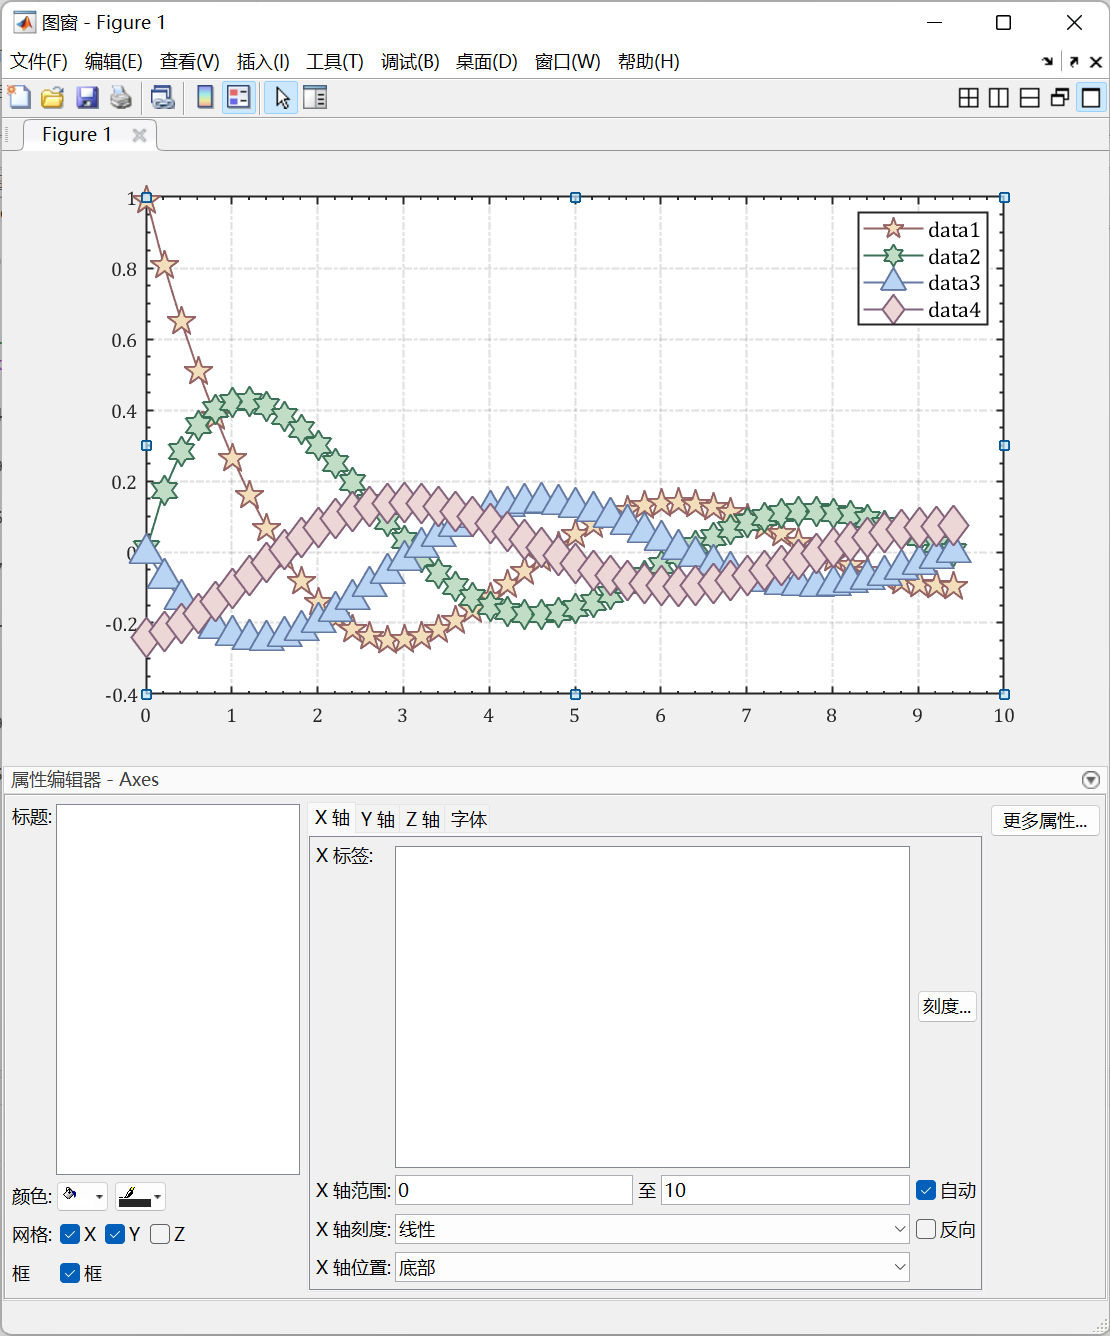1110x1336 pixels.
Task: Enable the reverse (反向) axis checkbox
Action: click(x=926, y=1229)
